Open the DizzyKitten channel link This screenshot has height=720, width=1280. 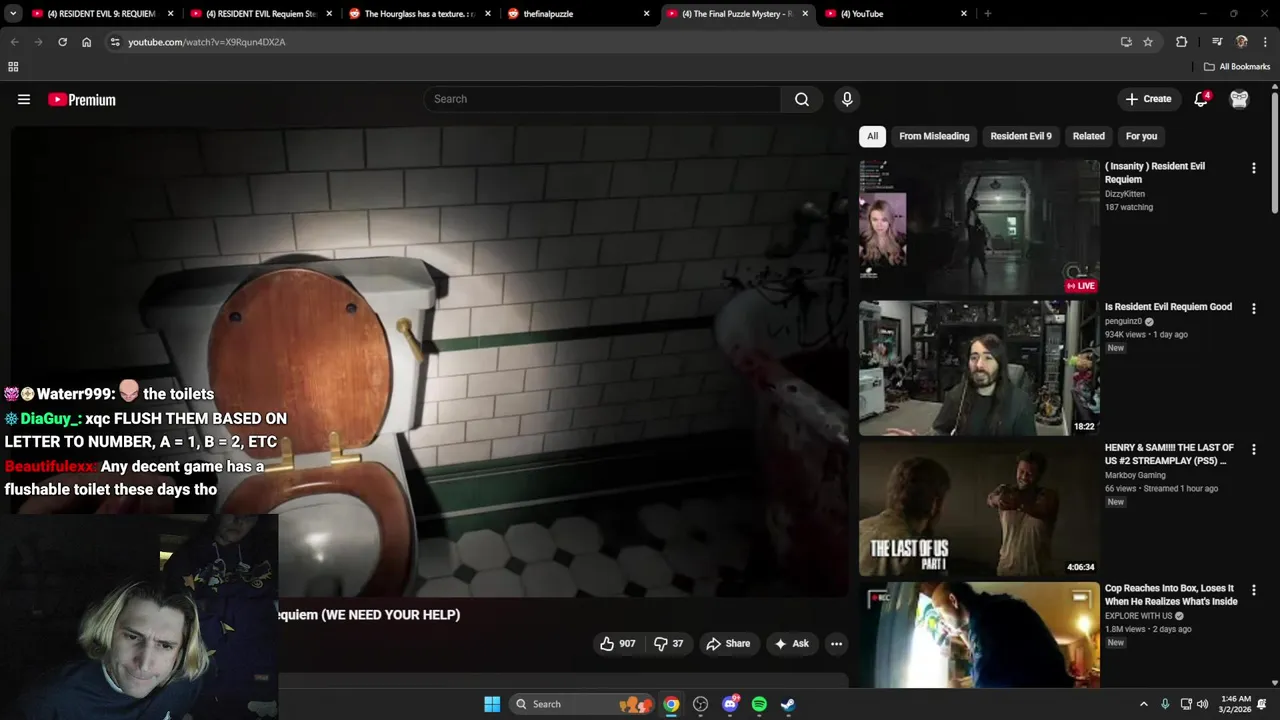click(1125, 194)
